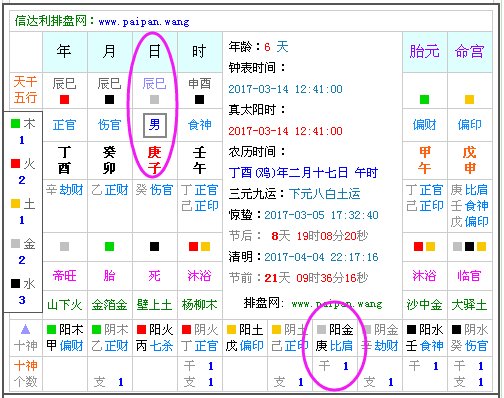Viewport: 504px width, 398px height.
Task: Click the 阳水 壬 食神 cell
Action: pos(425,338)
